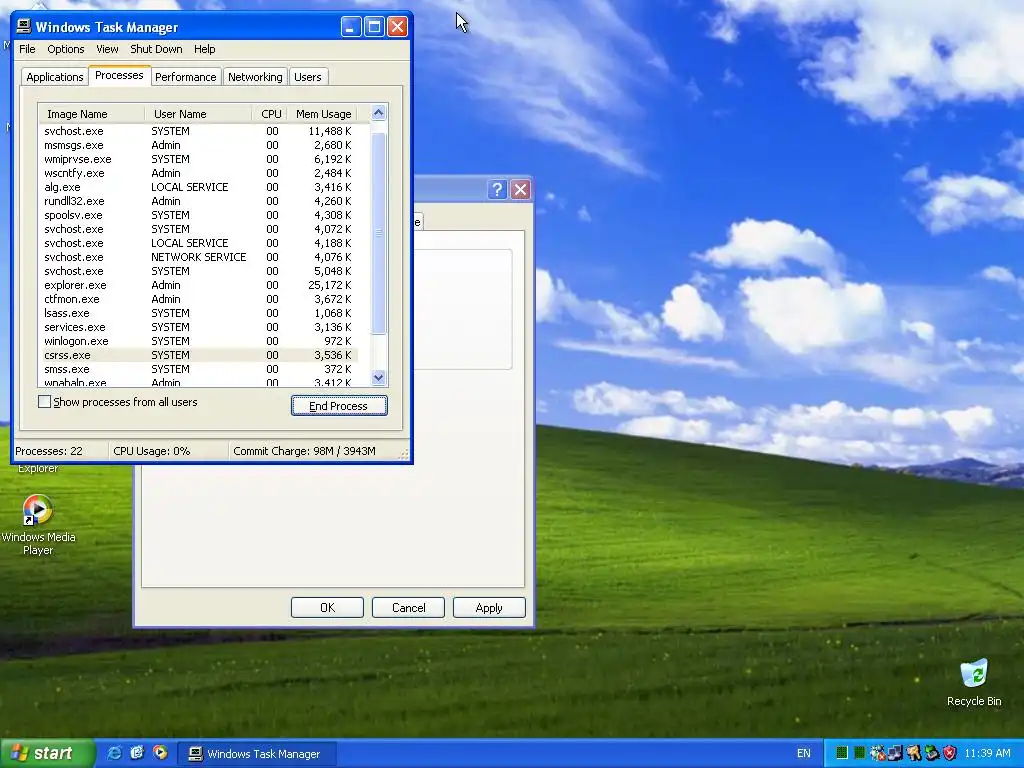Image resolution: width=1024 pixels, height=768 pixels.
Task: Open the Shut Down menu
Action: click(x=156, y=49)
